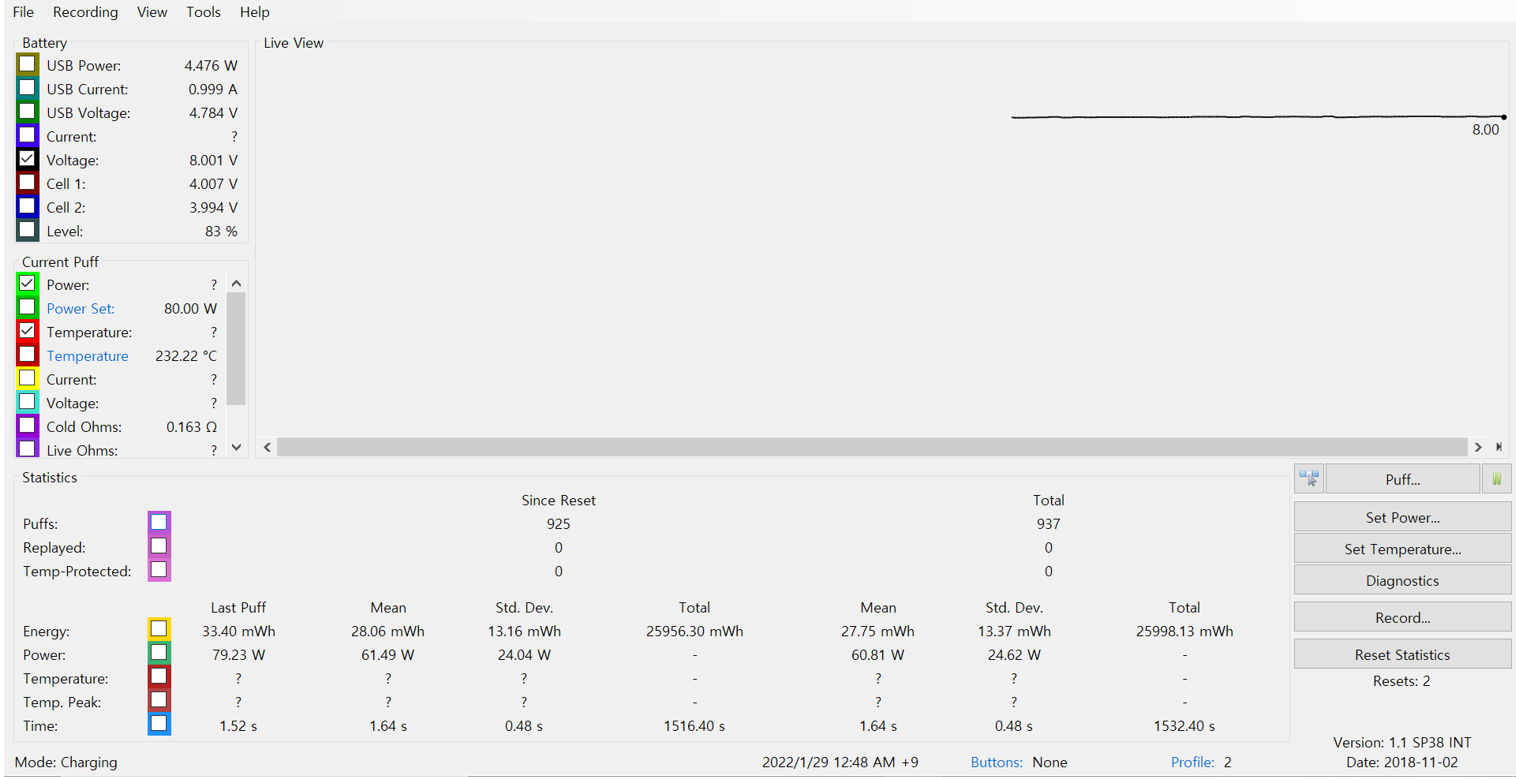The width and height of the screenshot is (1516, 777).
Task: Toggle the Cell 1 checkbox
Action: [27, 183]
